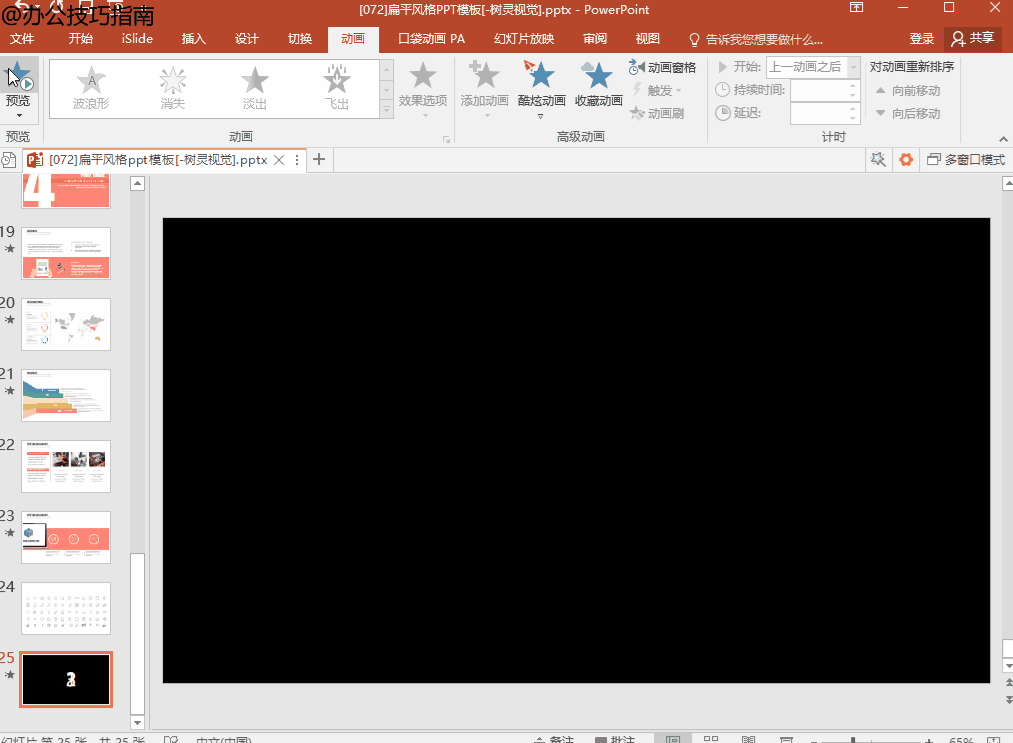Add a new document tab with plus

click(x=319, y=160)
